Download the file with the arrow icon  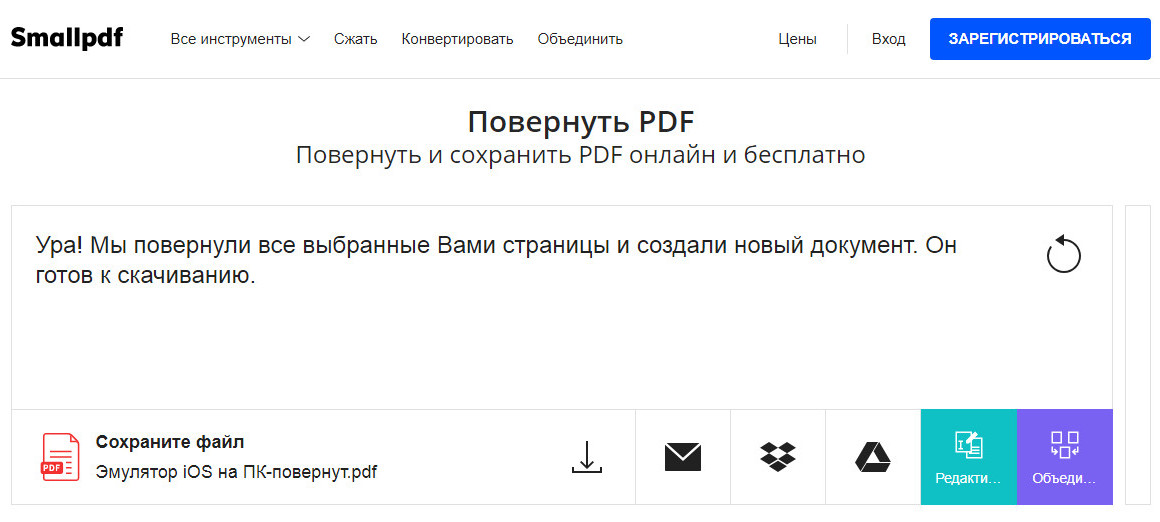click(x=587, y=457)
